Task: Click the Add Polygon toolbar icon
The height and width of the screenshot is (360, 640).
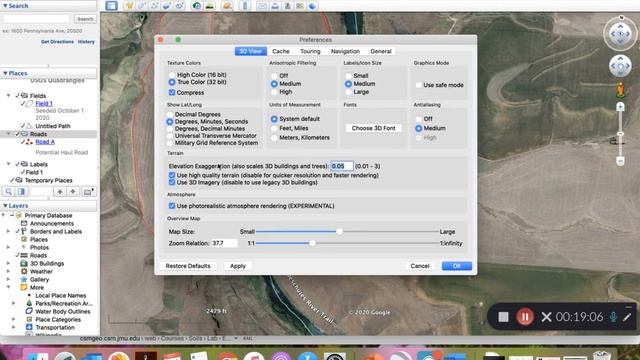Action: (x=142, y=6)
